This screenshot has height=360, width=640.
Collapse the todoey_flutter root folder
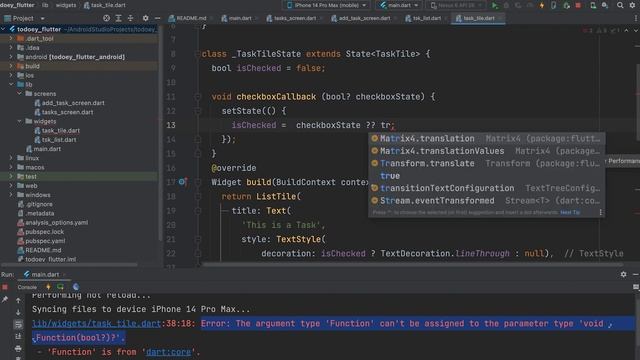pos(4,29)
